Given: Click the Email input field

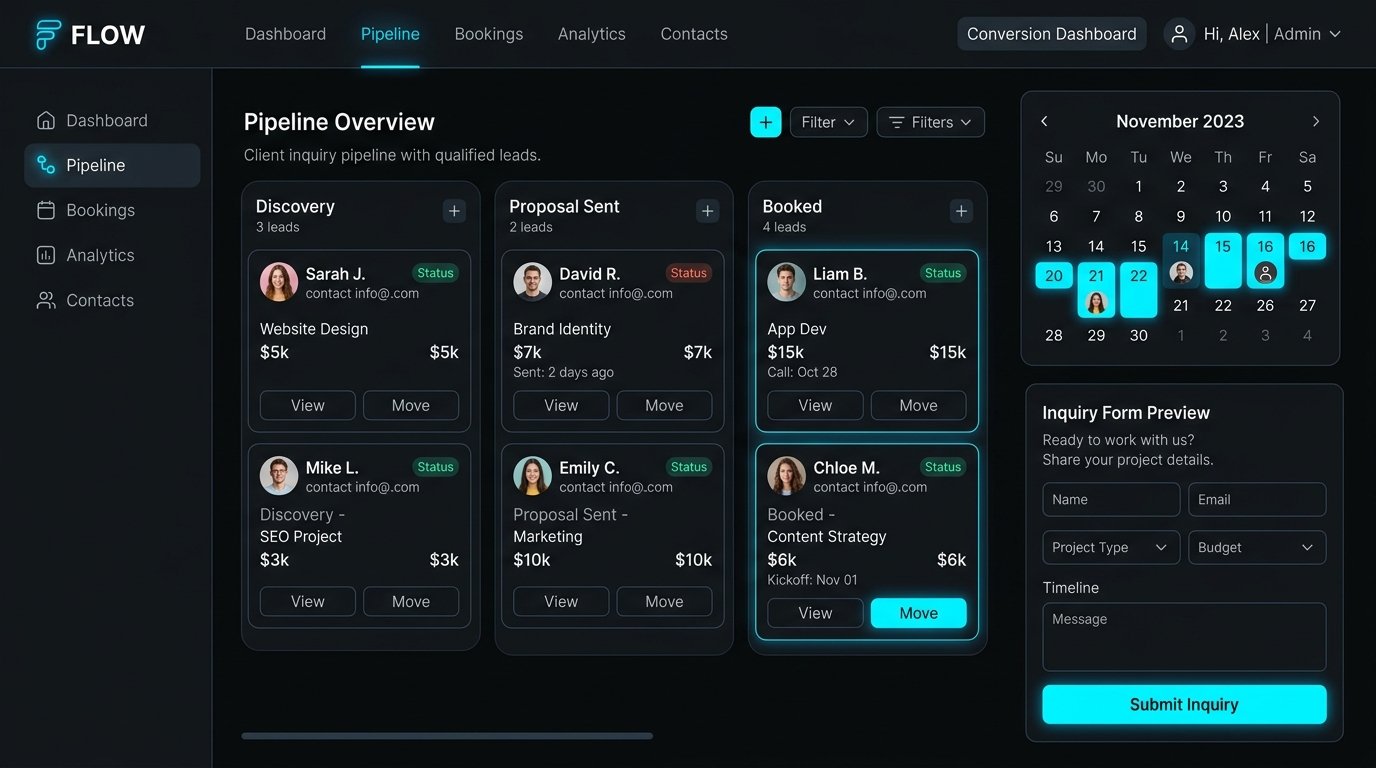Looking at the screenshot, I should pos(1257,499).
